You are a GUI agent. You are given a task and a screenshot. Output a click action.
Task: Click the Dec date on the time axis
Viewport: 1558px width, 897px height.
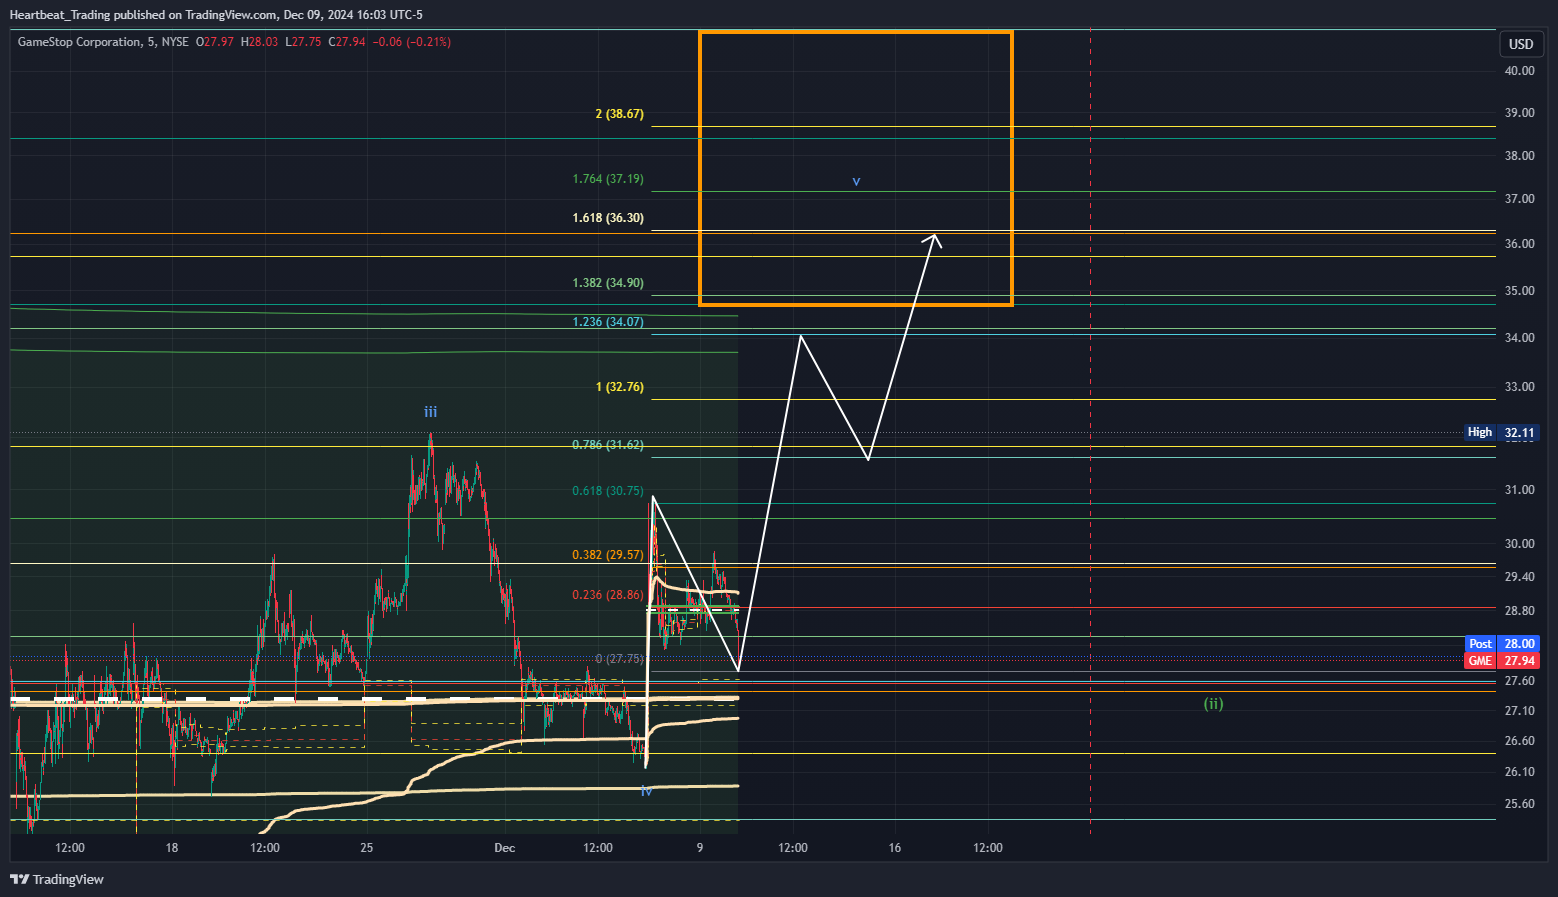point(505,848)
